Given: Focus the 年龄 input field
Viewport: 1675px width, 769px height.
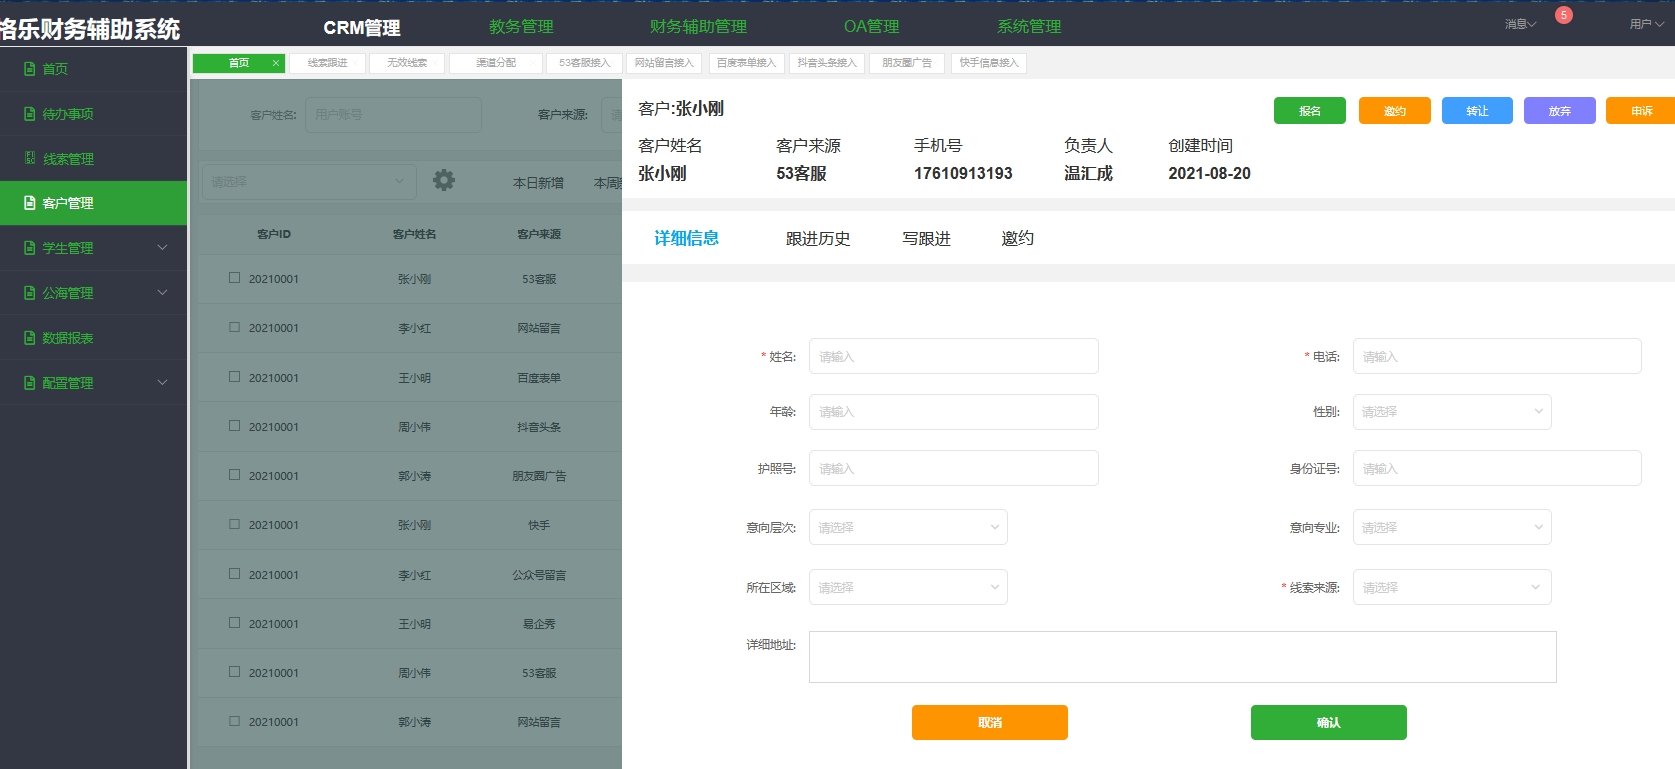Looking at the screenshot, I should point(954,412).
